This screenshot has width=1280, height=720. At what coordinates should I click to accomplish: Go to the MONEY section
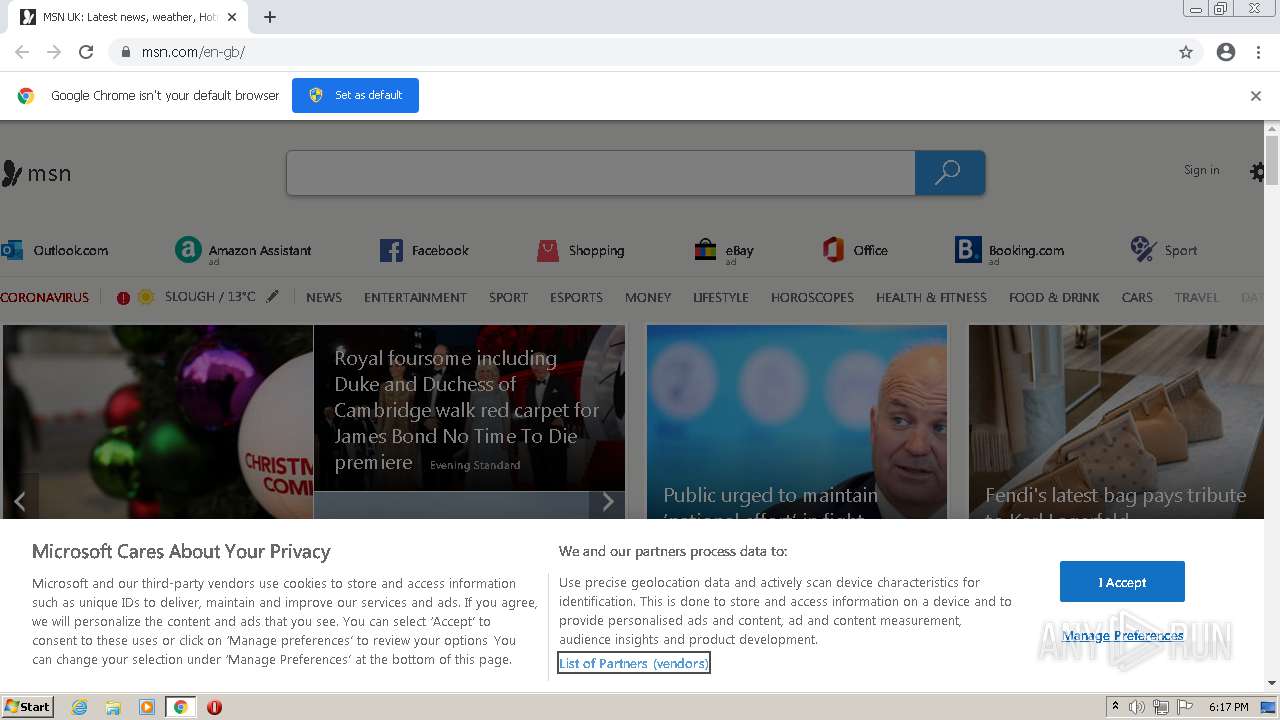pyautogui.click(x=648, y=297)
